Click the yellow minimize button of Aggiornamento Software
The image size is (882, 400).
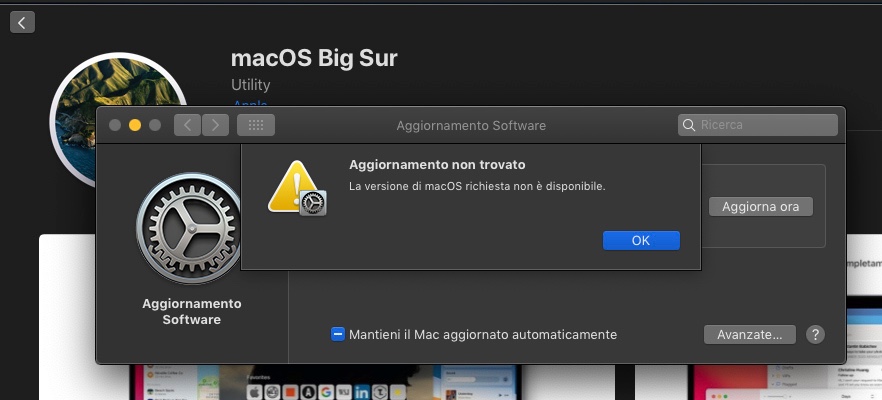click(x=135, y=125)
